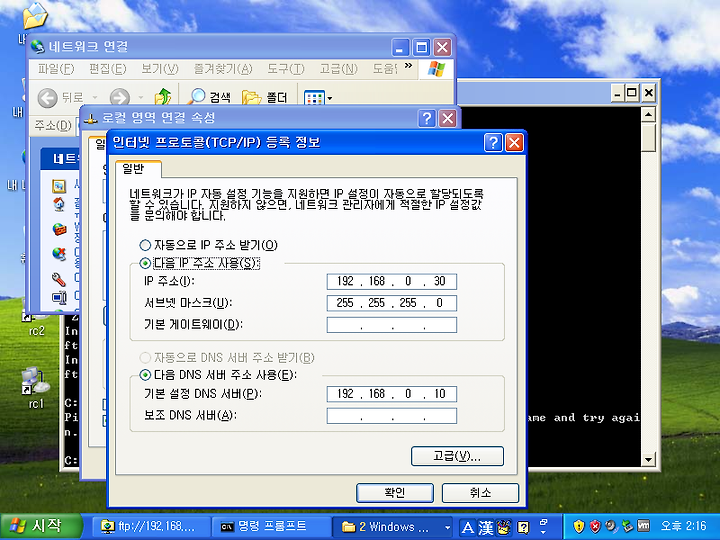Click 서브넷 마스크 input field
The width and height of the screenshot is (720, 540).
[x=392, y=303]
